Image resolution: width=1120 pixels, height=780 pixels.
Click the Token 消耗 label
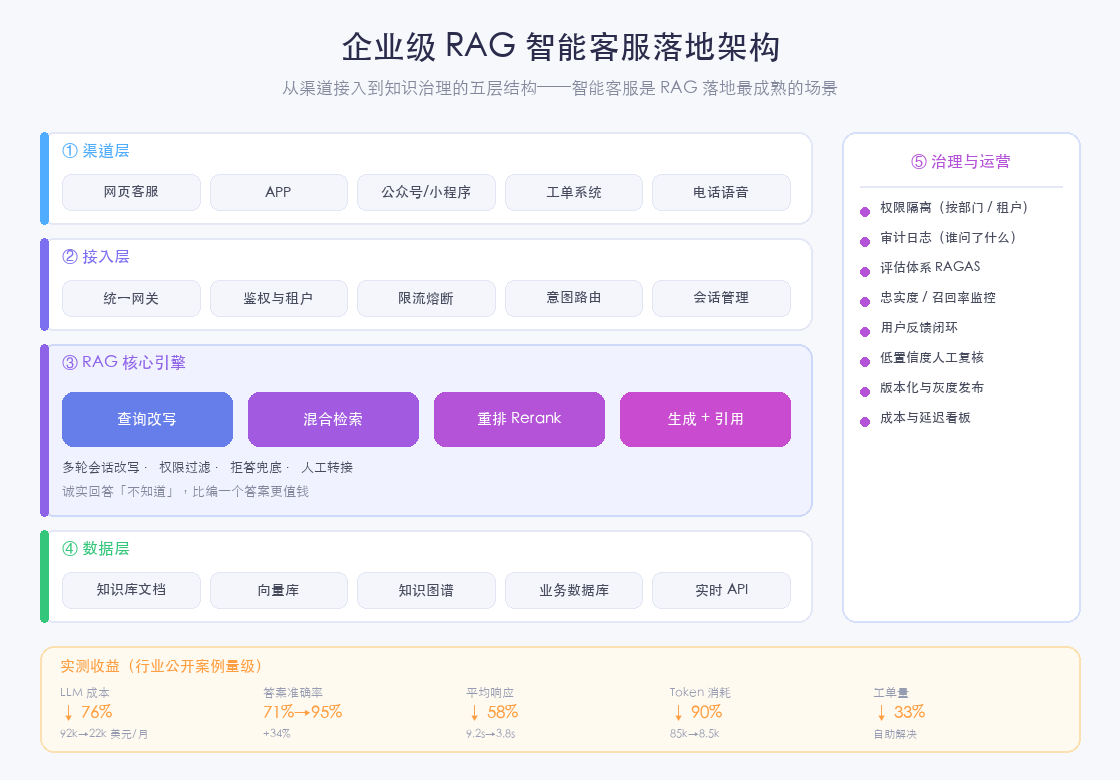[700, 693]
